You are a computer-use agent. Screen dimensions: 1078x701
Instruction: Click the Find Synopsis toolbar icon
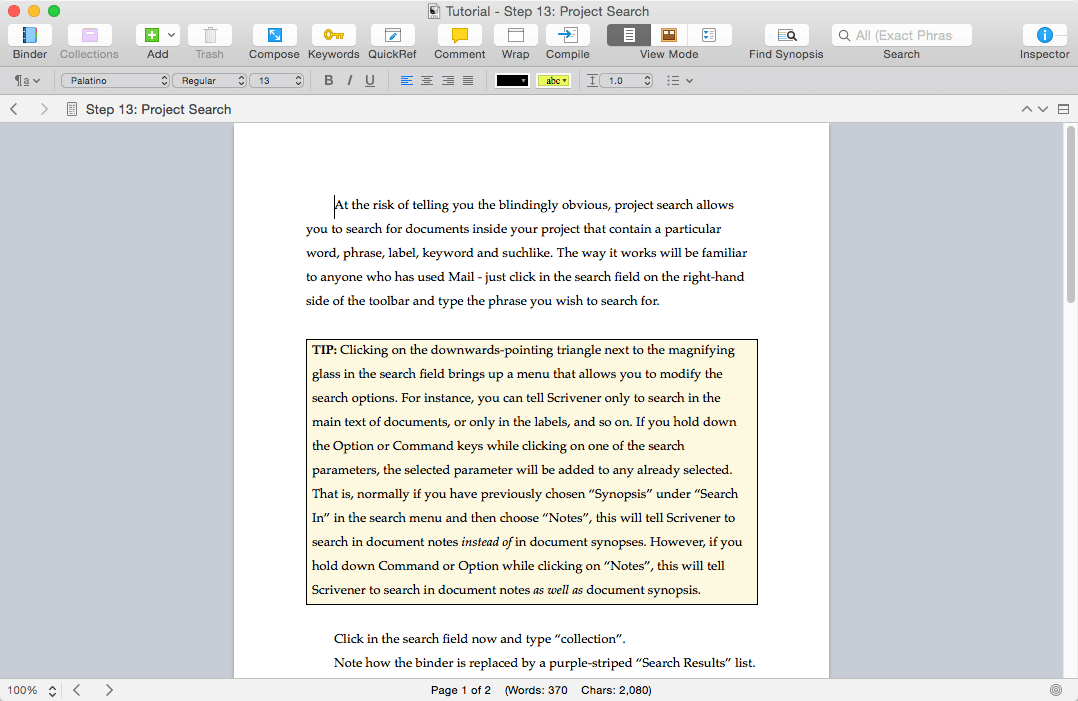[786, 35]
